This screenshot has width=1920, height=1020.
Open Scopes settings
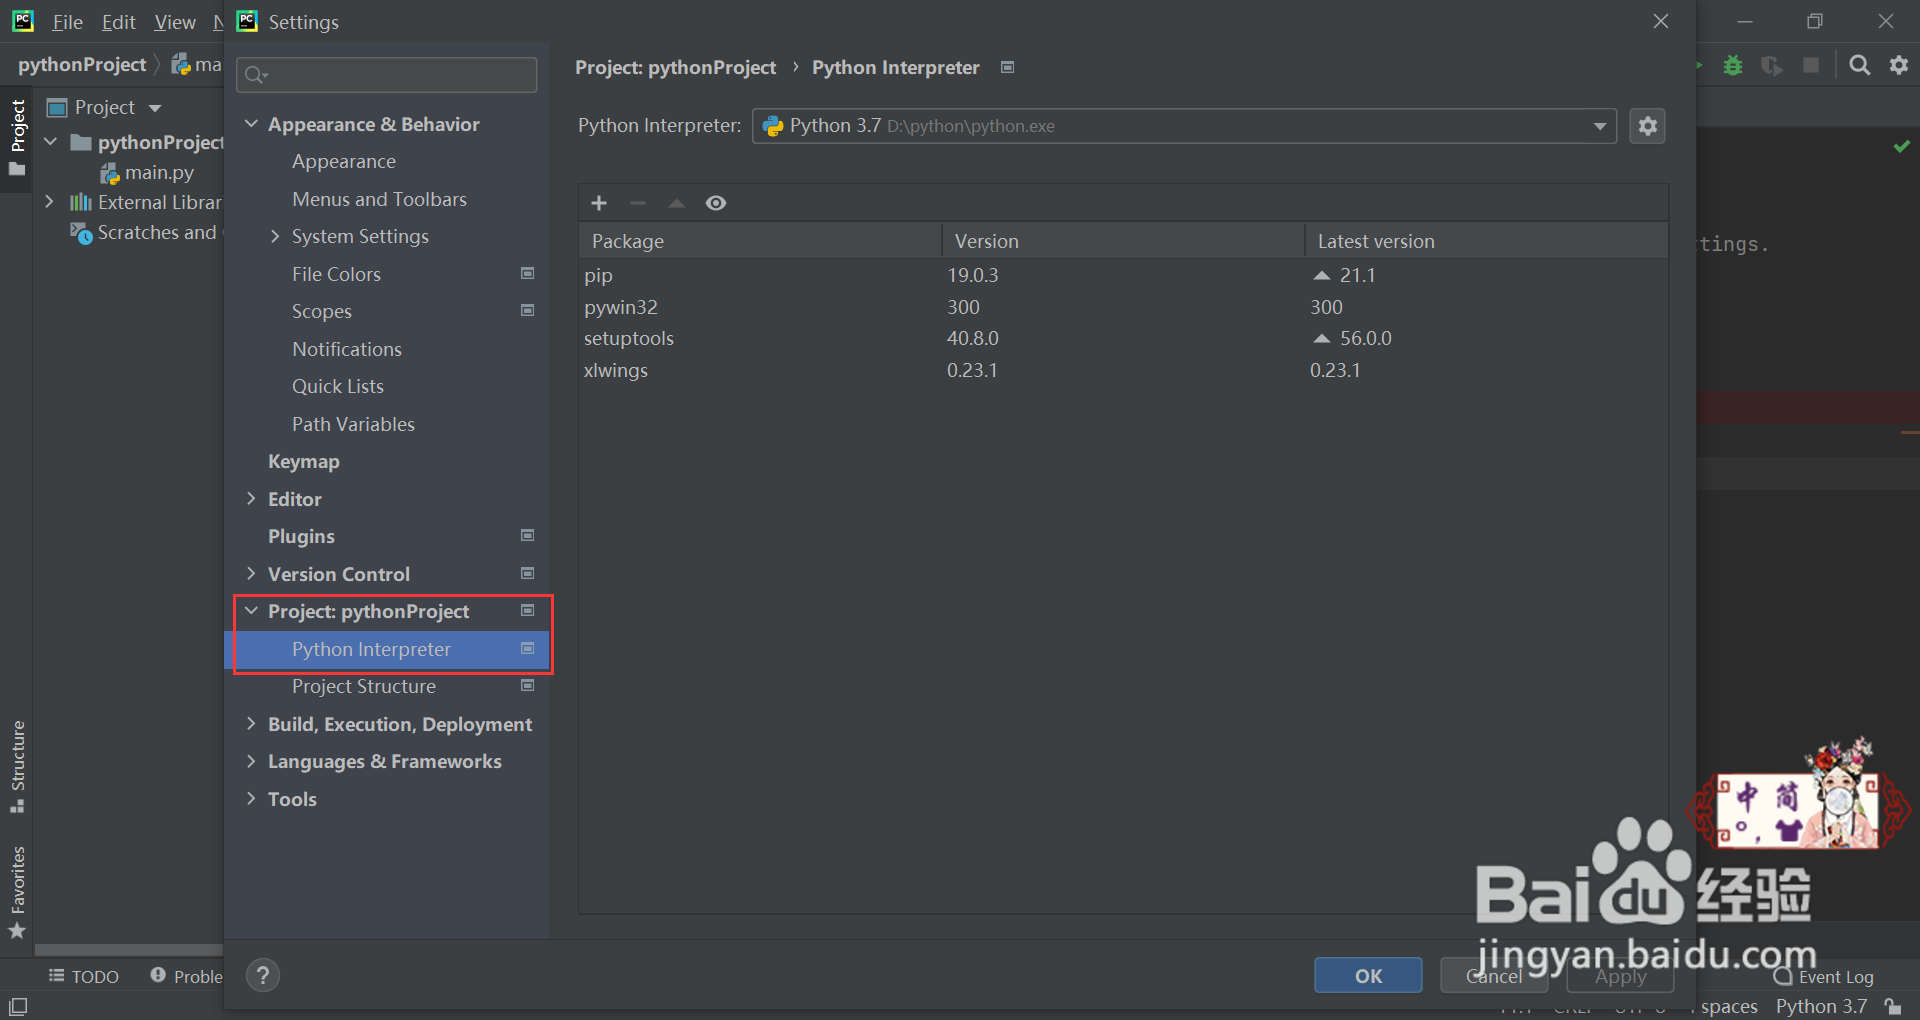pos(322,311)
